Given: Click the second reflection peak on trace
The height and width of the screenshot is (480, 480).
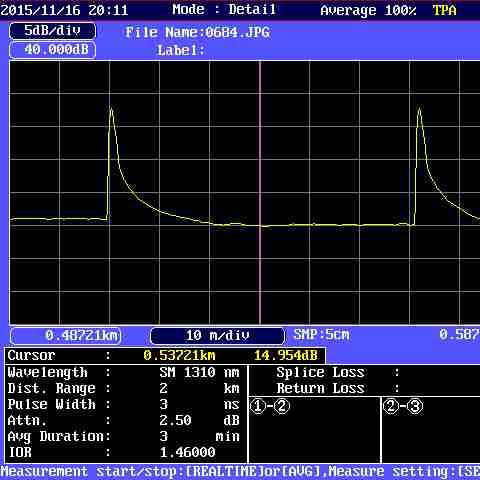Looking at the screenshot, I should (x=419, y=110).
